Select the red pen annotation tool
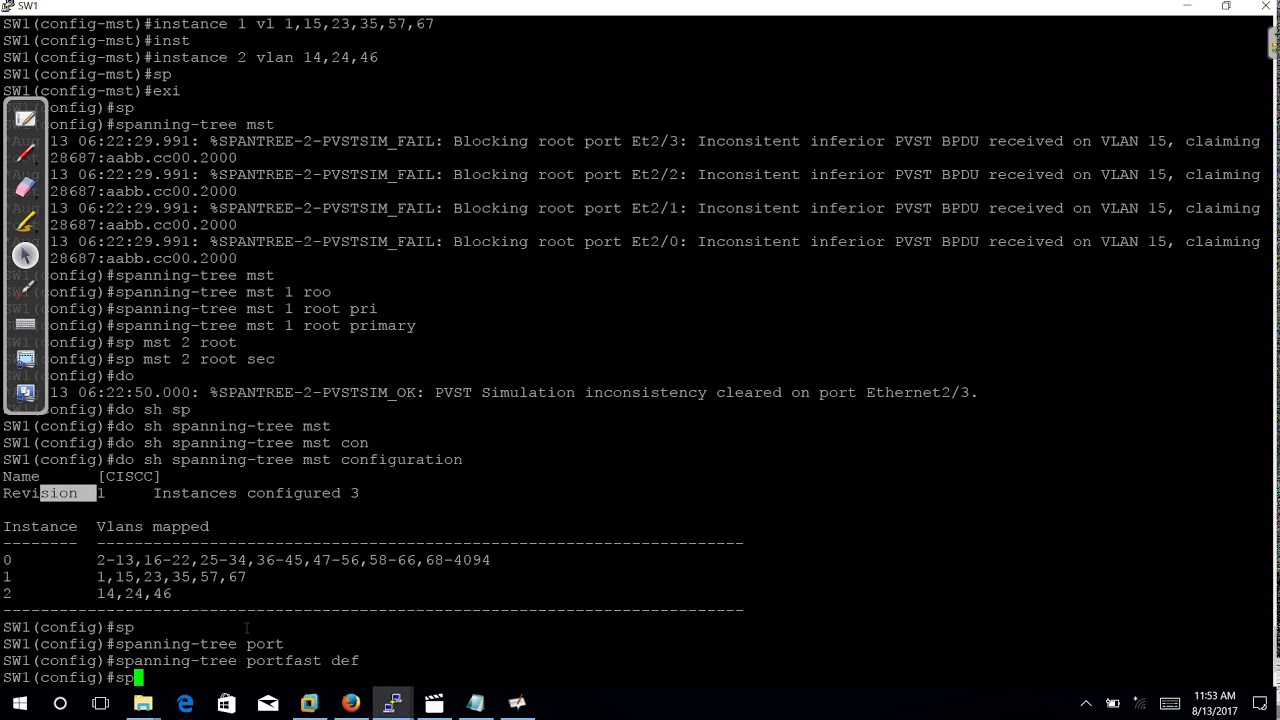1280x720 pixels. tap(26, 153)
